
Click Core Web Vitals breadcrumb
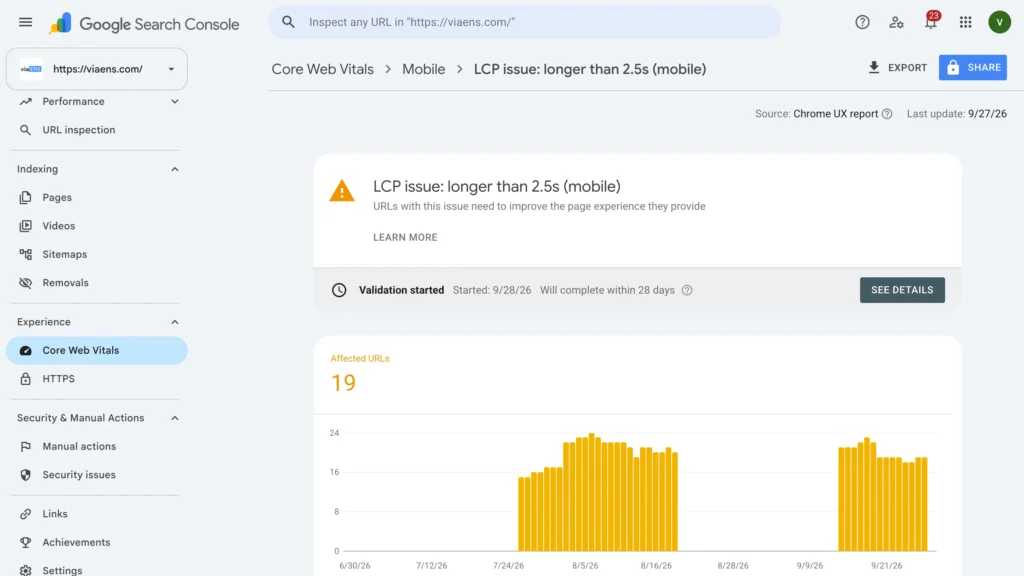[323, 69]
